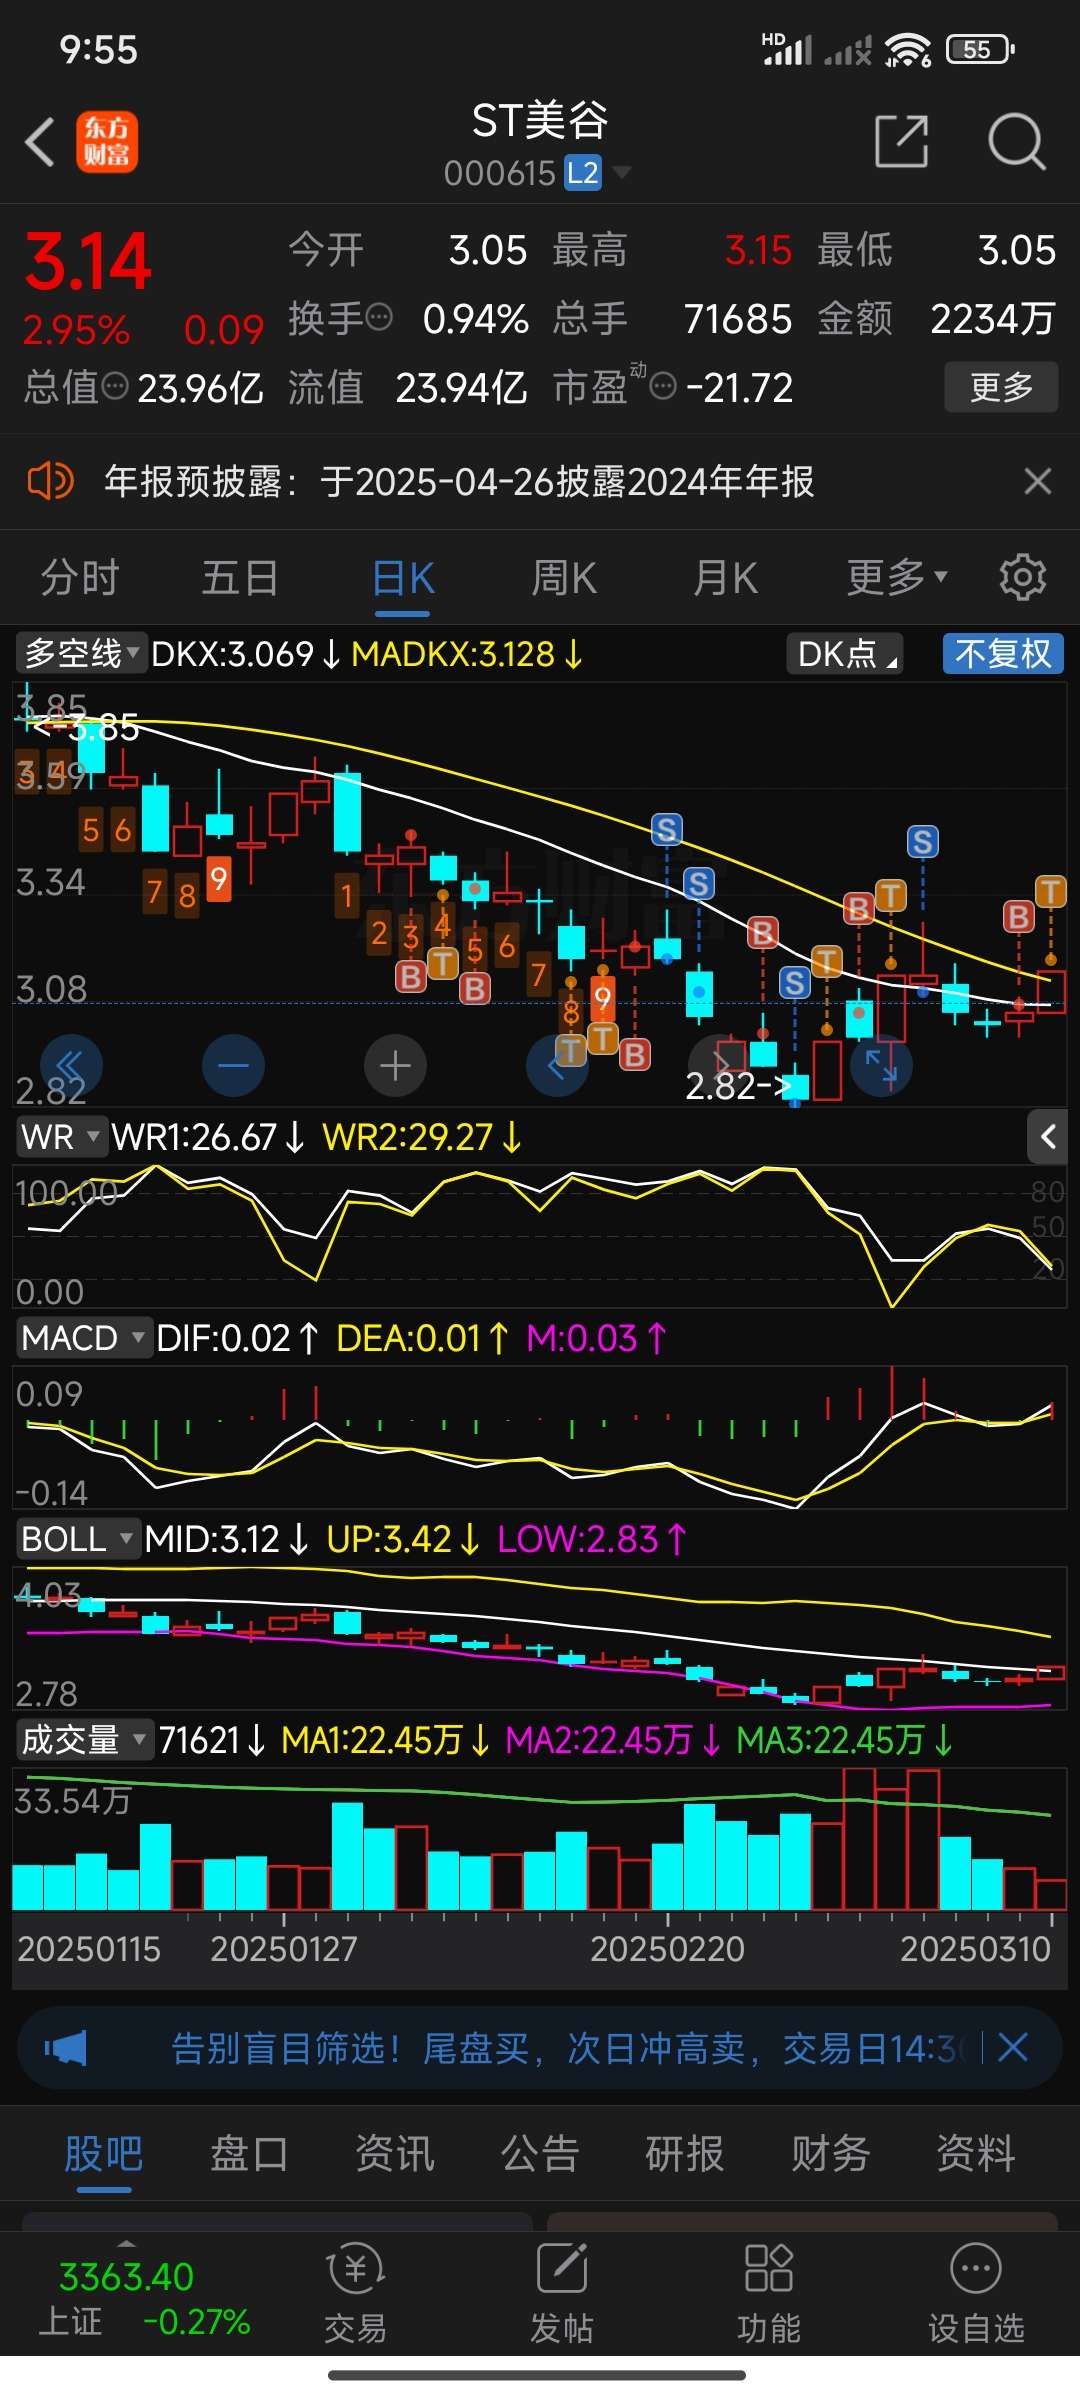Screen dimensions: 1080x2400
Task: Open the stock search magnifier
Action: click(1016, 141)
